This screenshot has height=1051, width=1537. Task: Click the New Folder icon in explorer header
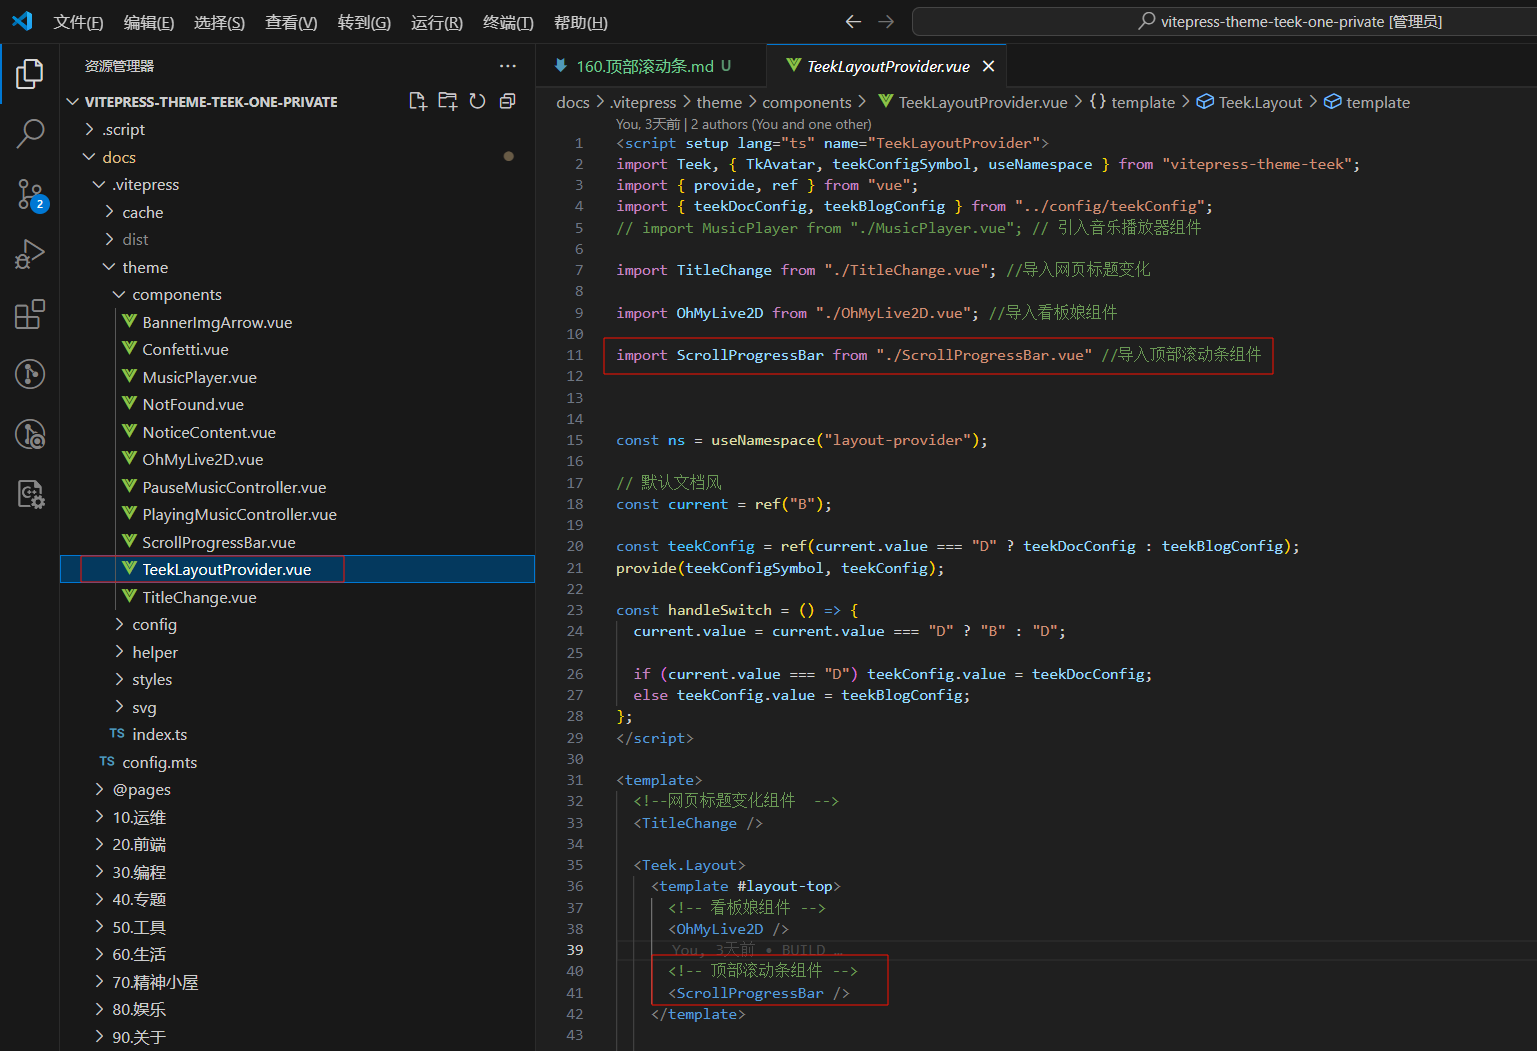tap(448, 101)
